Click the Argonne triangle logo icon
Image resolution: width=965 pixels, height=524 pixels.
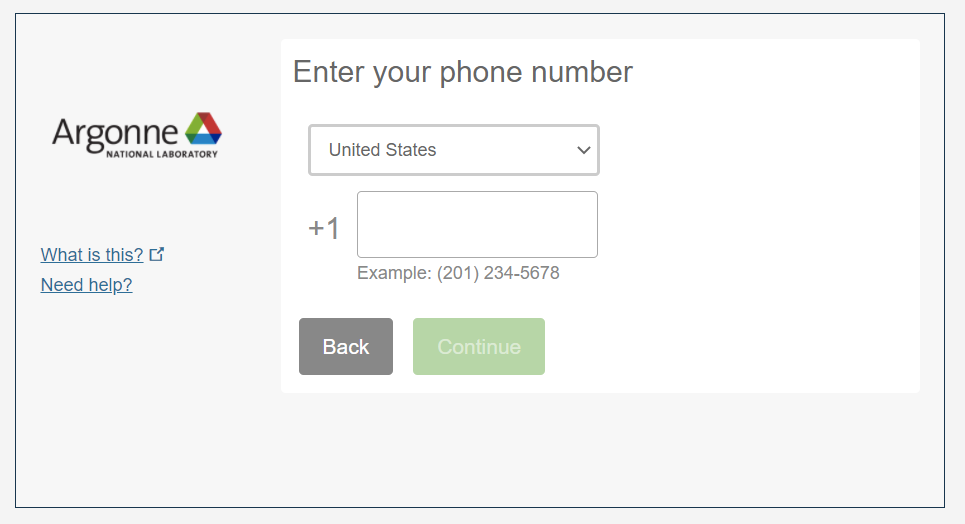click(x=204, y=128)
